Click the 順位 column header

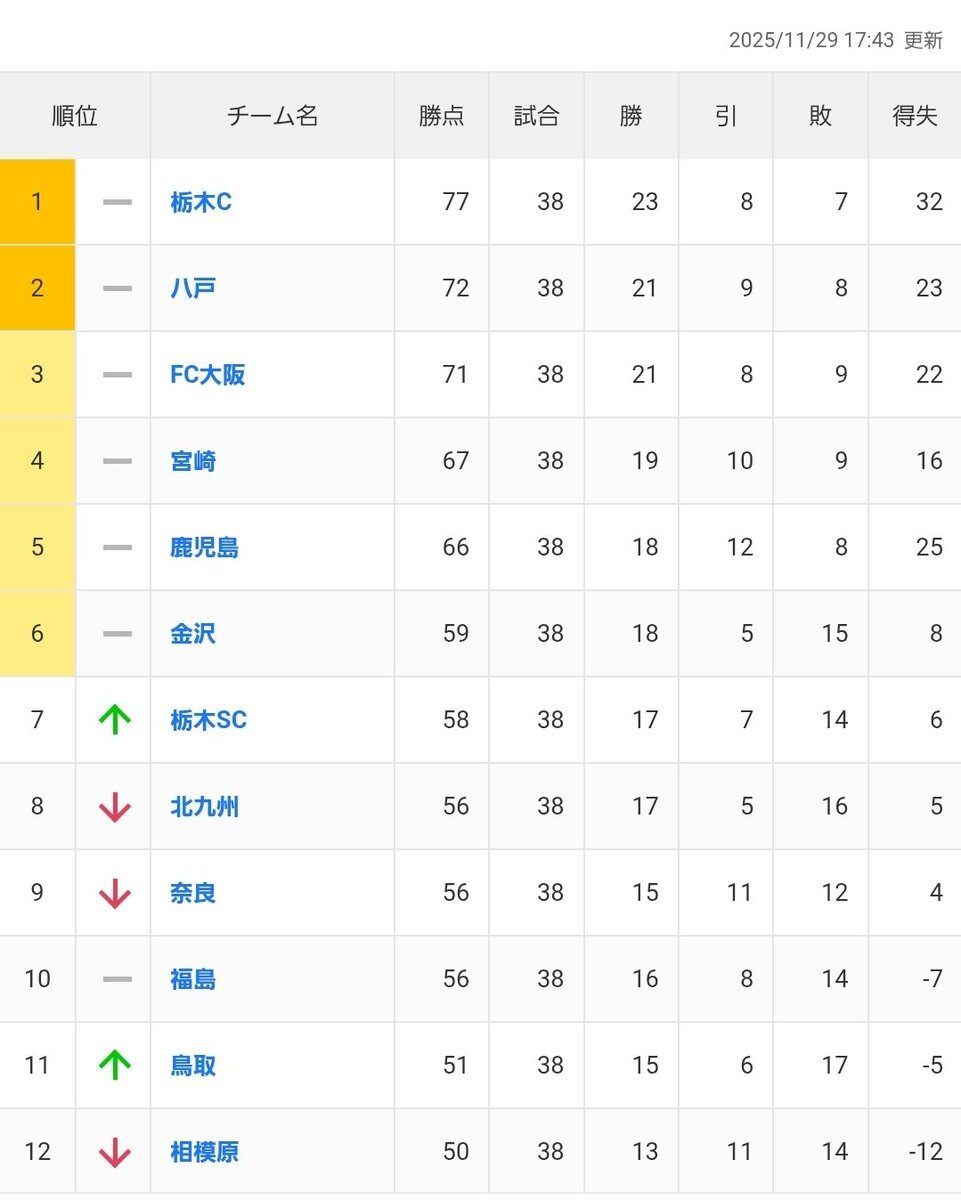[x=75, y=116]
